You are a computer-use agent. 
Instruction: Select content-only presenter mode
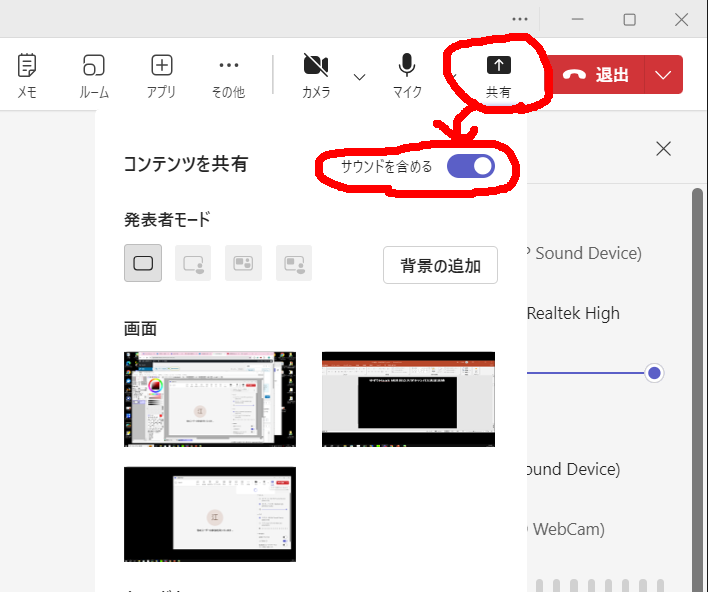[x=143, y=263]
